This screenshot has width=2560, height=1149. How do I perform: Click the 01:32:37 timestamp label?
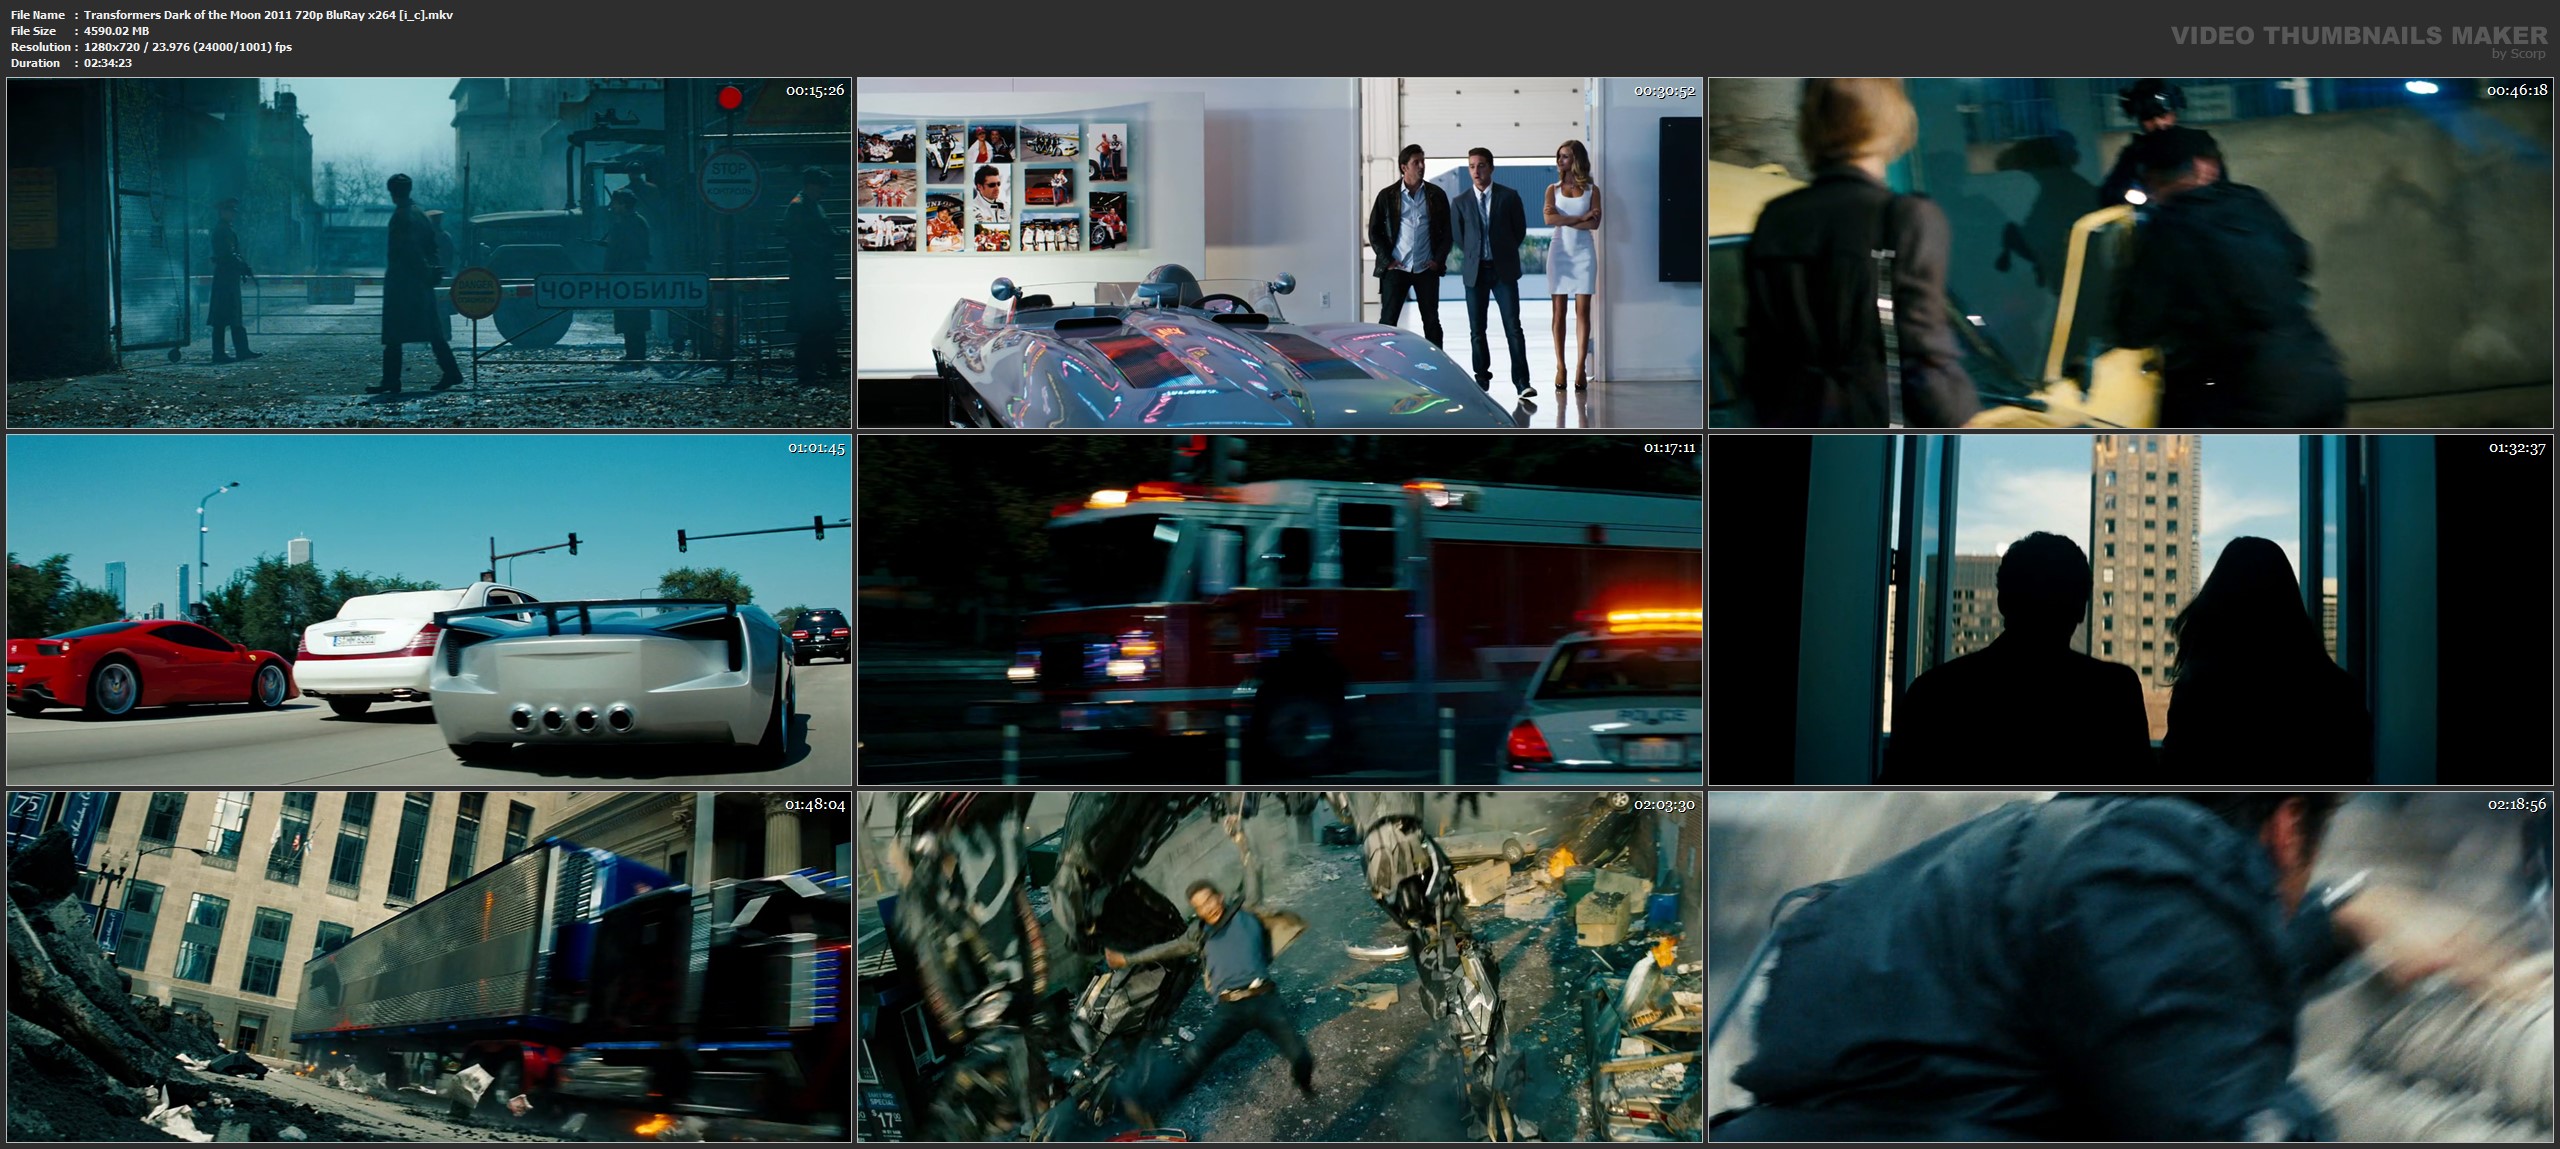(2517, 448)
